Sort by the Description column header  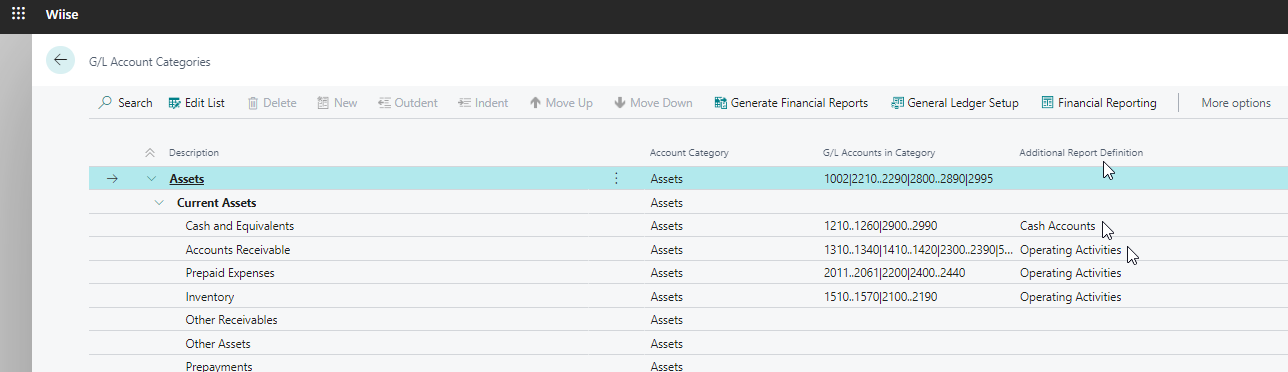[x=194, y=153]
